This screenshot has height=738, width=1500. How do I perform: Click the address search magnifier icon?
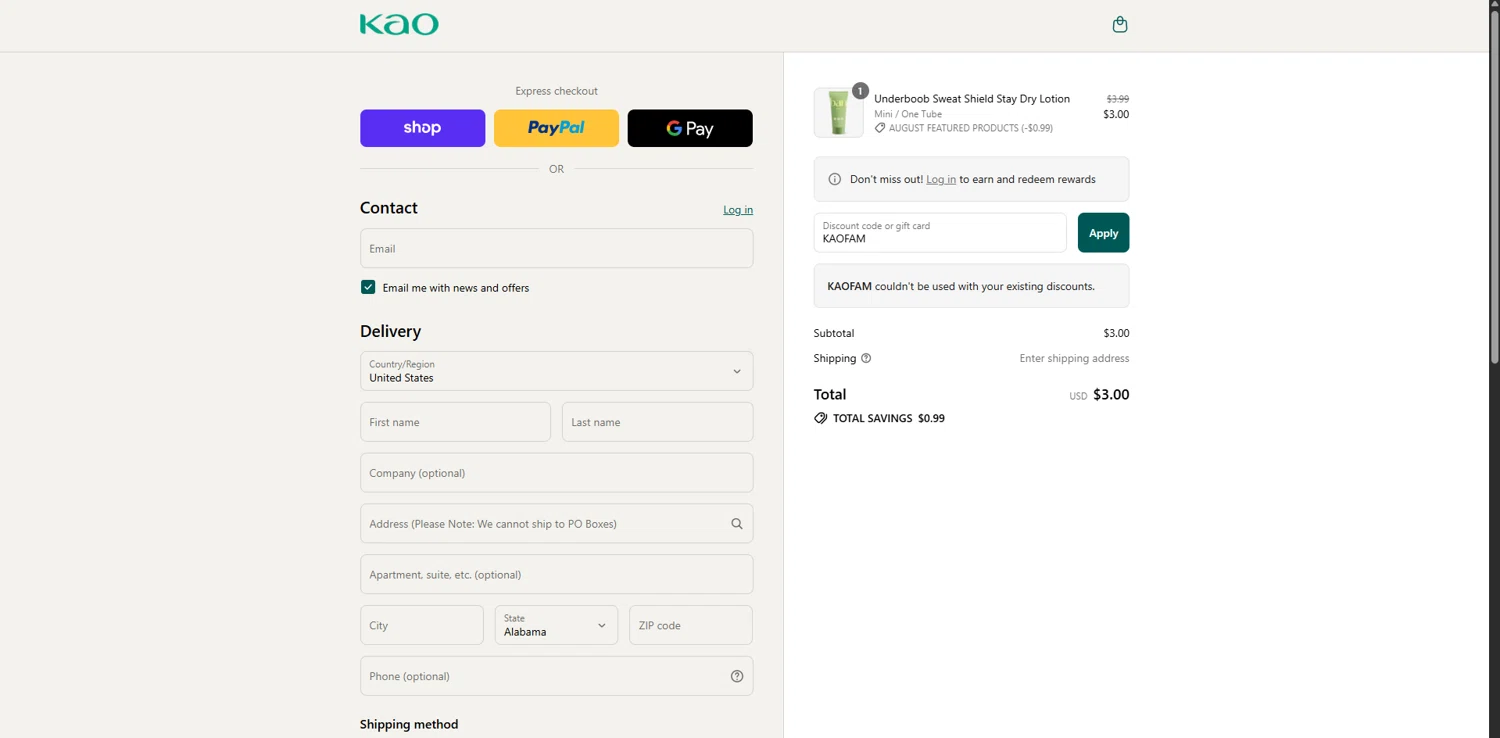[737, 524]
